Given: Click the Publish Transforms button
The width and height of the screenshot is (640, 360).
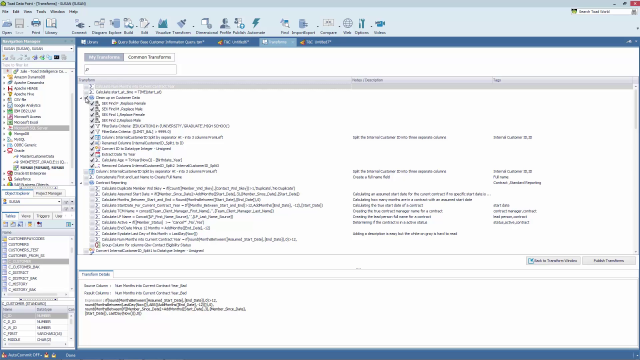Looking at the screenshot, I should click(609, 260).
